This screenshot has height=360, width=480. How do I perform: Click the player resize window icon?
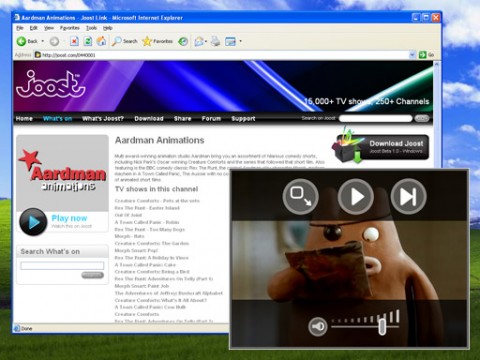[300, 197]
